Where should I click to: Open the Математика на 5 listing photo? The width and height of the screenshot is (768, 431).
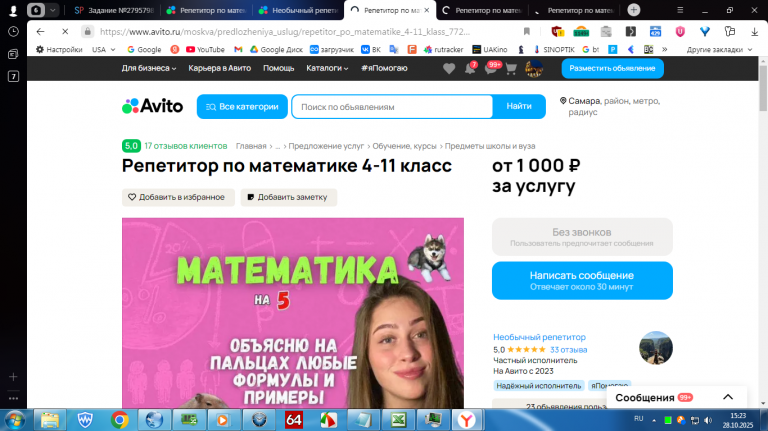(292, 313)
